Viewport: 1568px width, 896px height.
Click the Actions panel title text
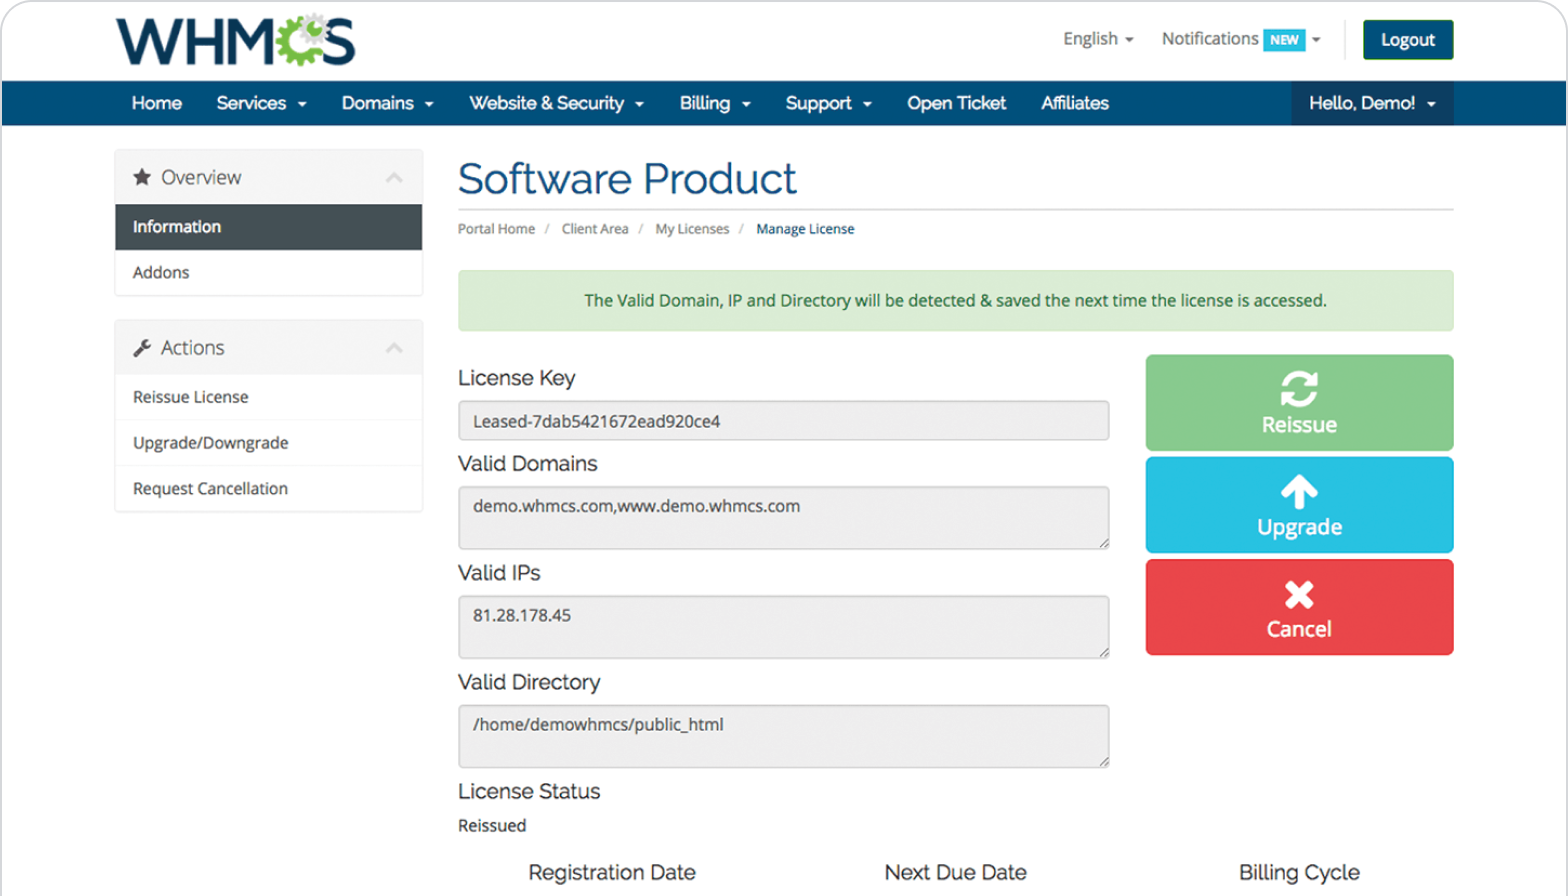tap(192, 348)
